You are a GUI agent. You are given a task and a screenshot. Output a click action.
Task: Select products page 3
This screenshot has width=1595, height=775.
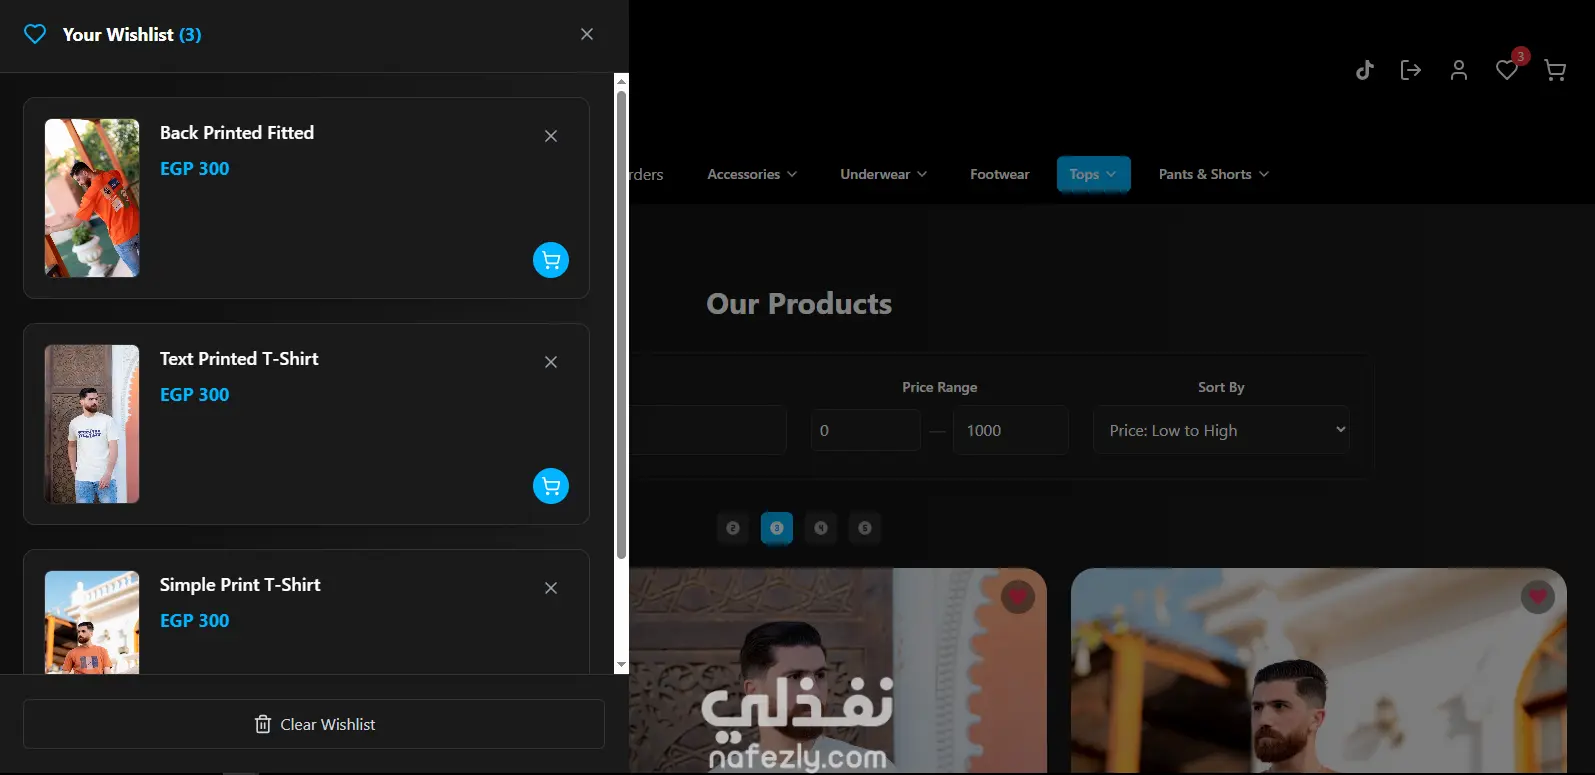[777, 528]
